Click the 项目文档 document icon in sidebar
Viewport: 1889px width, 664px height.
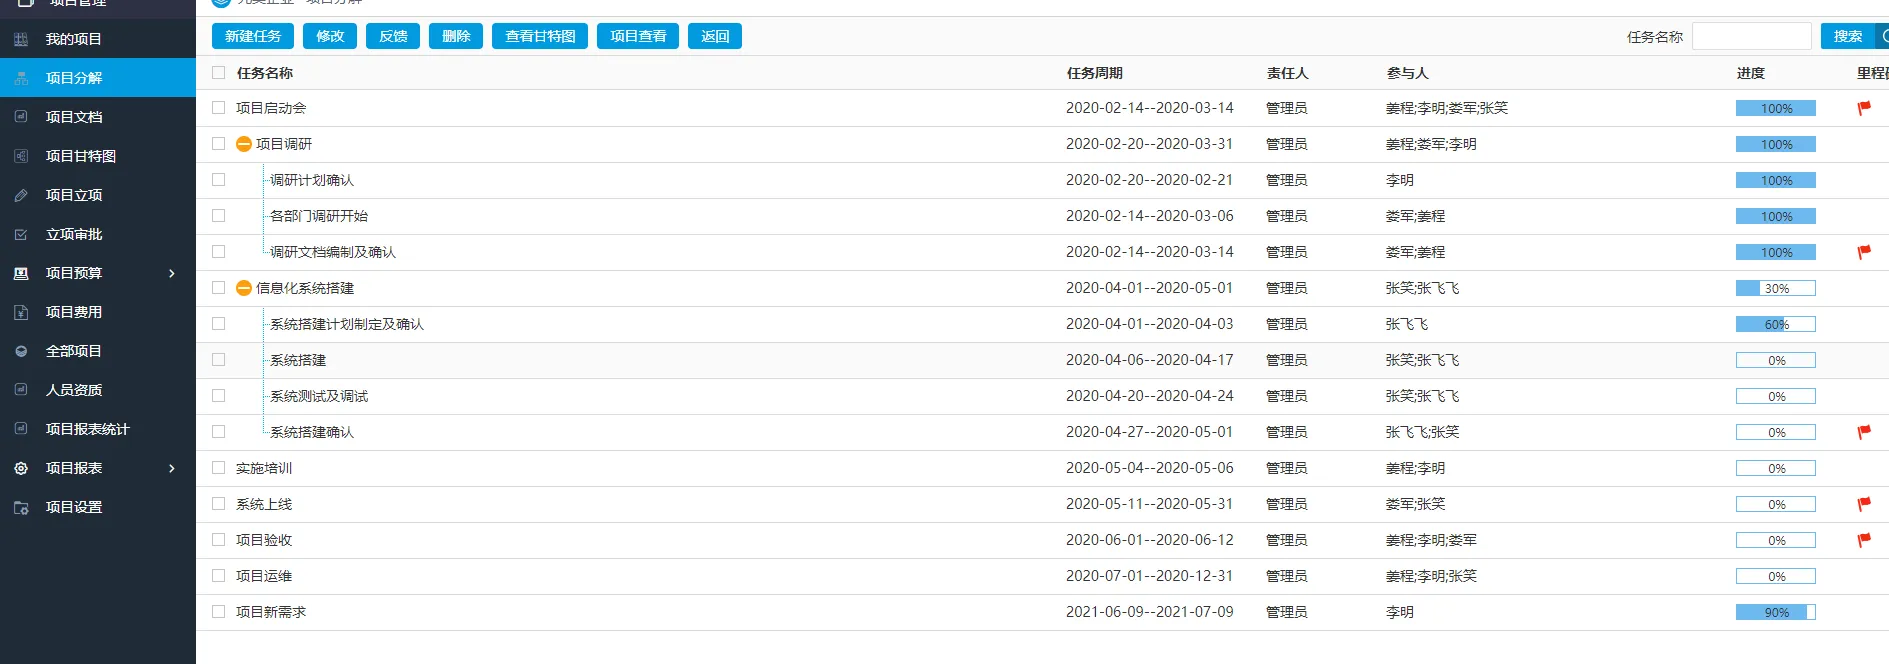point(21,117)
